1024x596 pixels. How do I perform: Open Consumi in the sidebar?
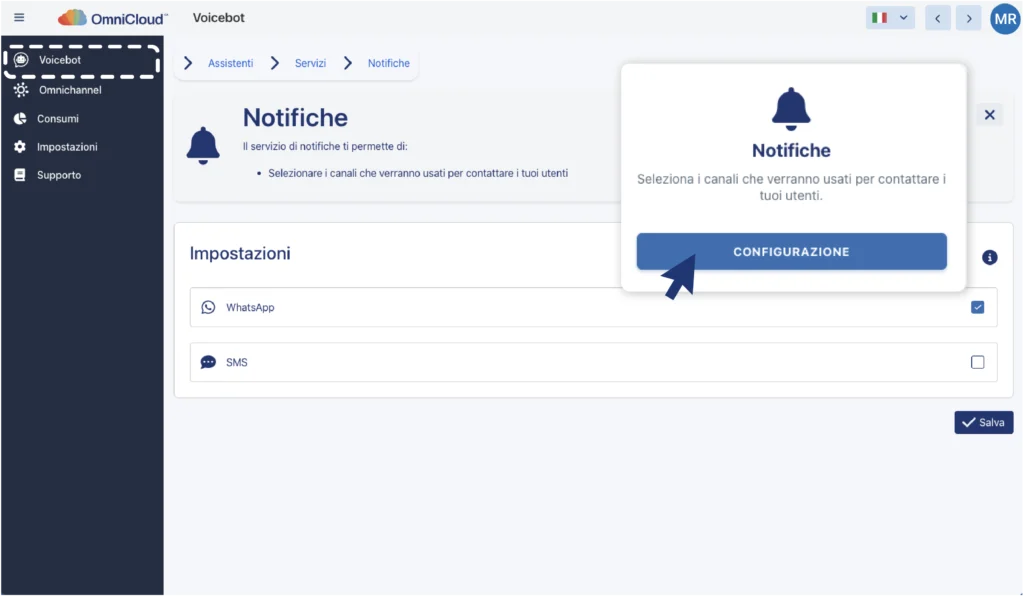[x=58, y=118]
